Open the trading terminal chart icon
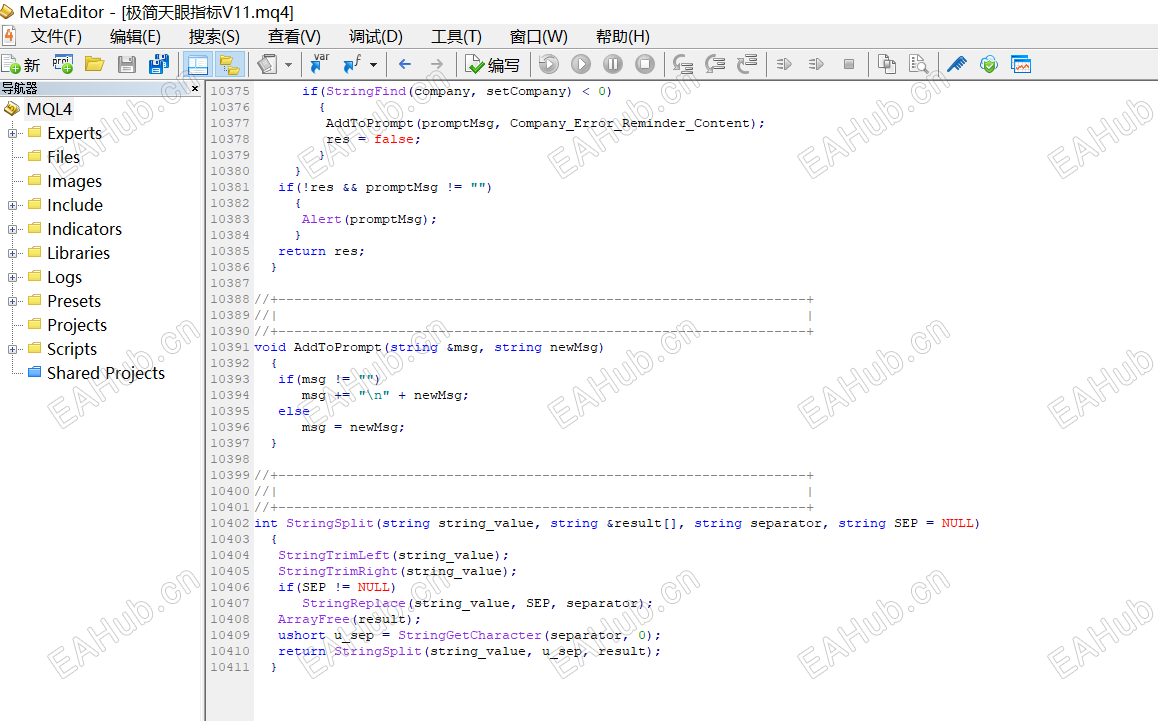1158x721 pixels. (1021, 65)
